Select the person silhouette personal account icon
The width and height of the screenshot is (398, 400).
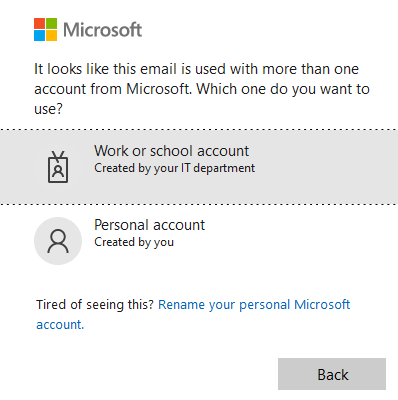coord(58,241)
